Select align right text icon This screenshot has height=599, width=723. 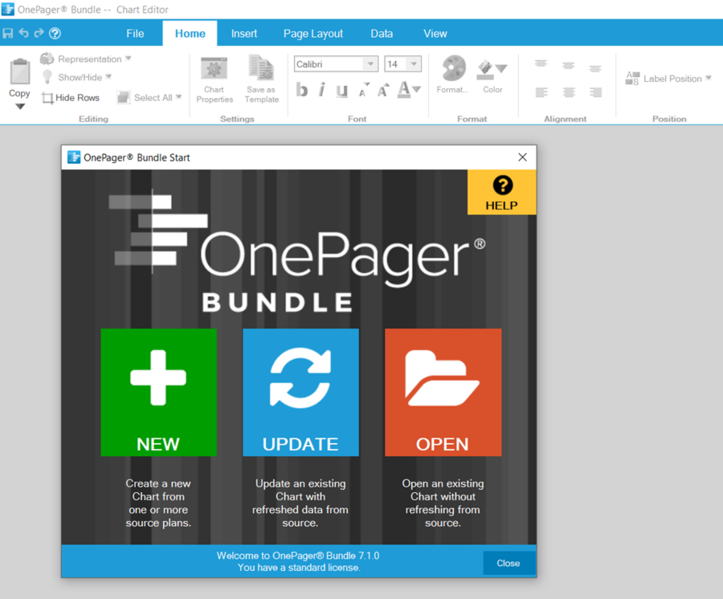(x=595, y=93)
